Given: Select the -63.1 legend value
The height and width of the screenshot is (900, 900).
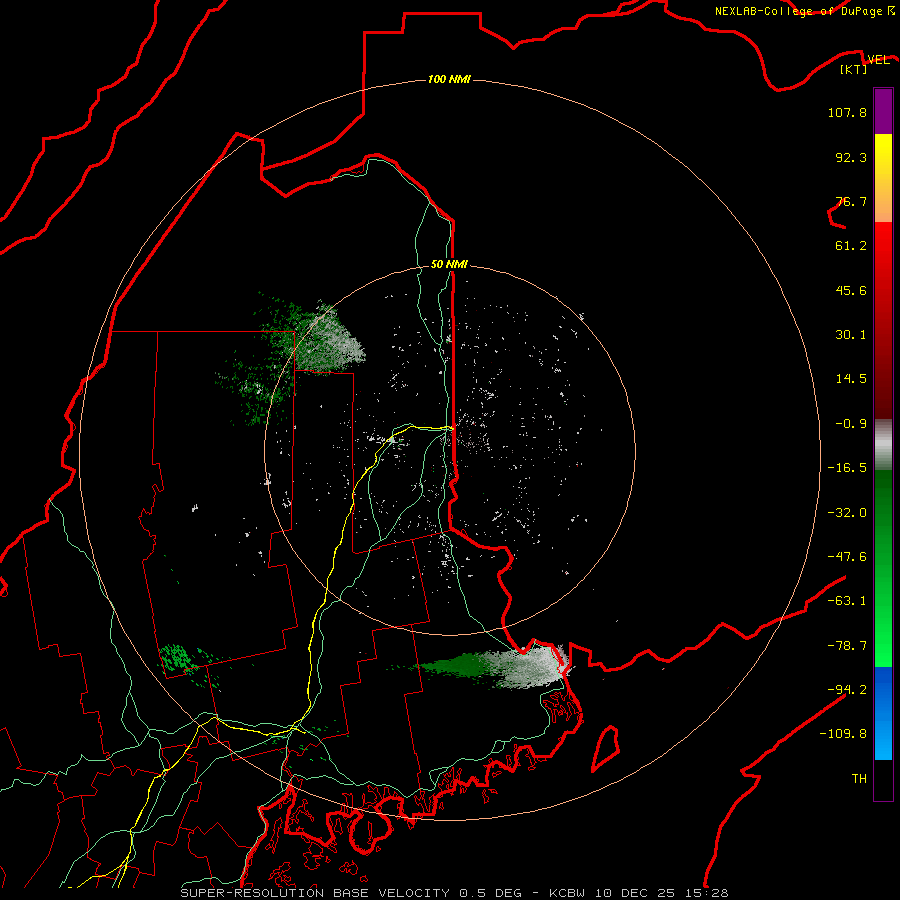Looking at the screenshot, I should click(x=847, y=601).
